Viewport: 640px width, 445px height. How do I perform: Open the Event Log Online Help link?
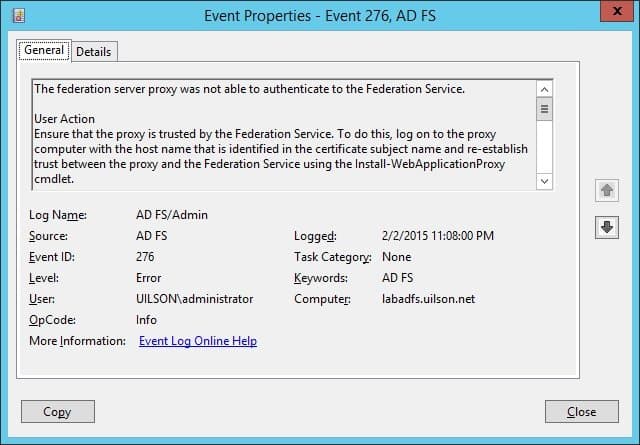[198, 341]
